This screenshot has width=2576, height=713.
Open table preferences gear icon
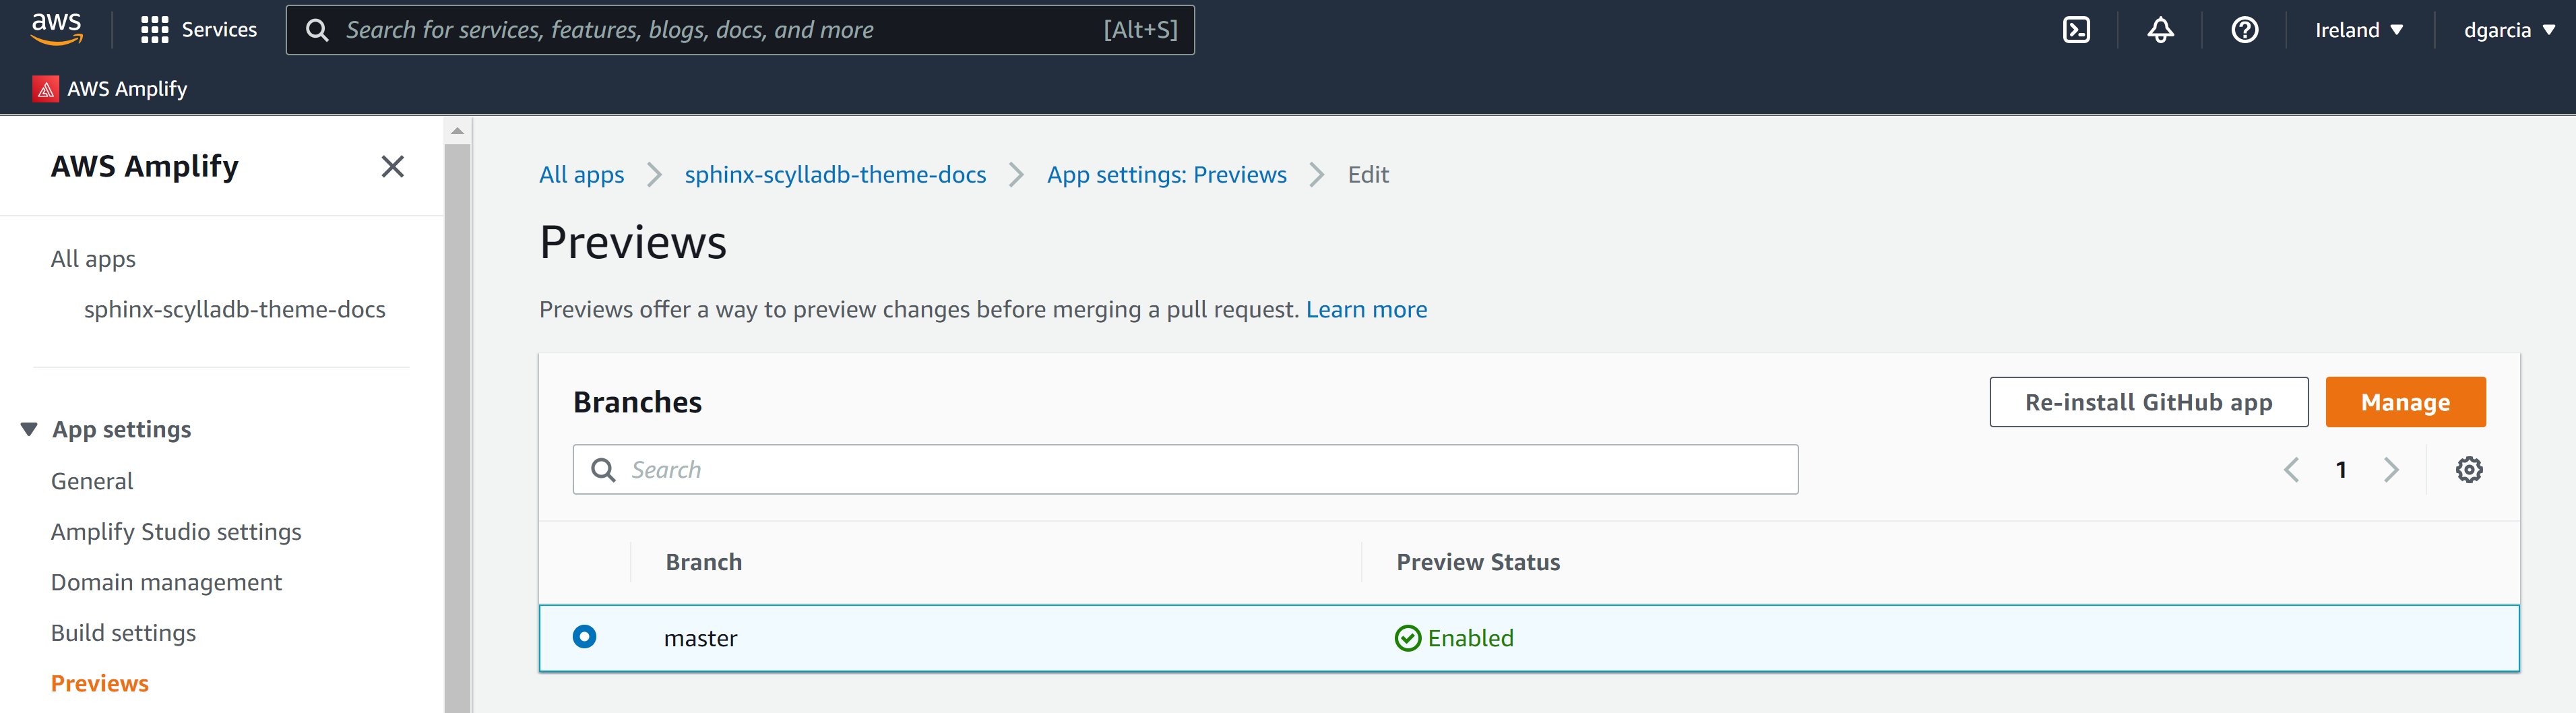pos(2468,470)
